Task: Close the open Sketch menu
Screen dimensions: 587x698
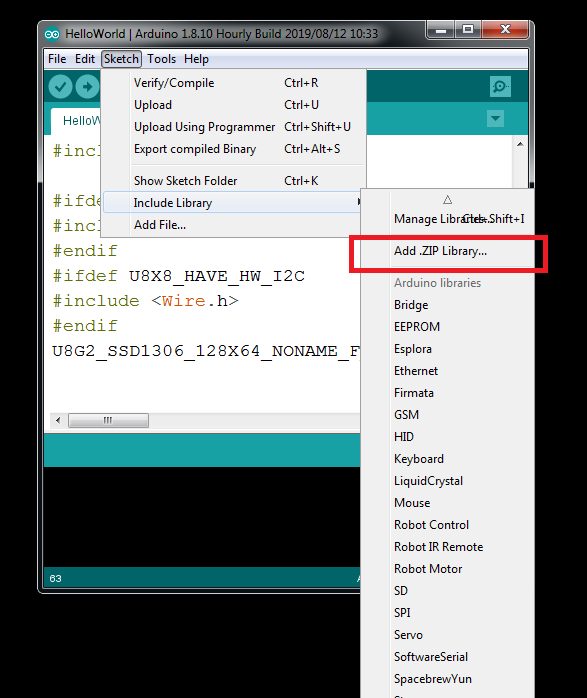Action: point(121,59)
